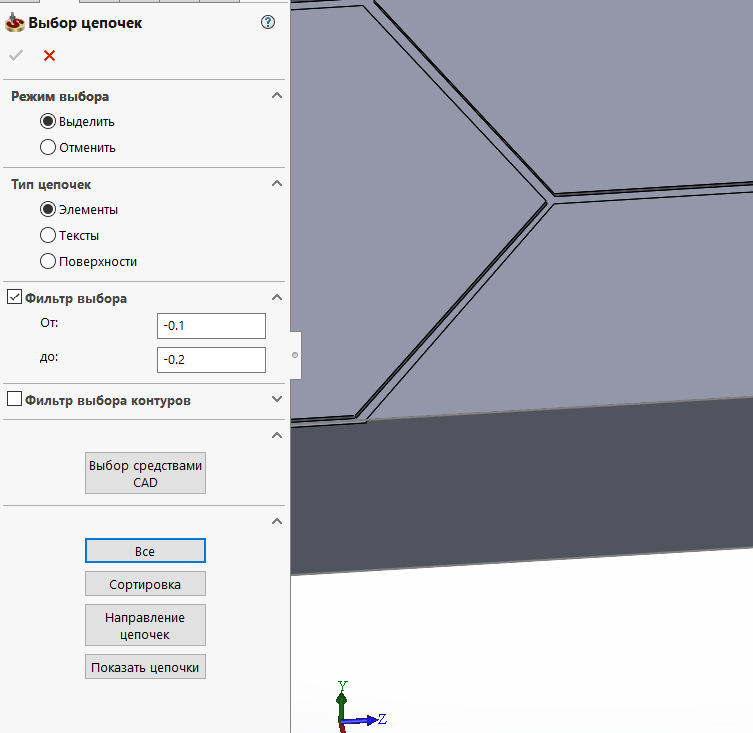
Task: Select the Выделить radio button
Action: 48,121
